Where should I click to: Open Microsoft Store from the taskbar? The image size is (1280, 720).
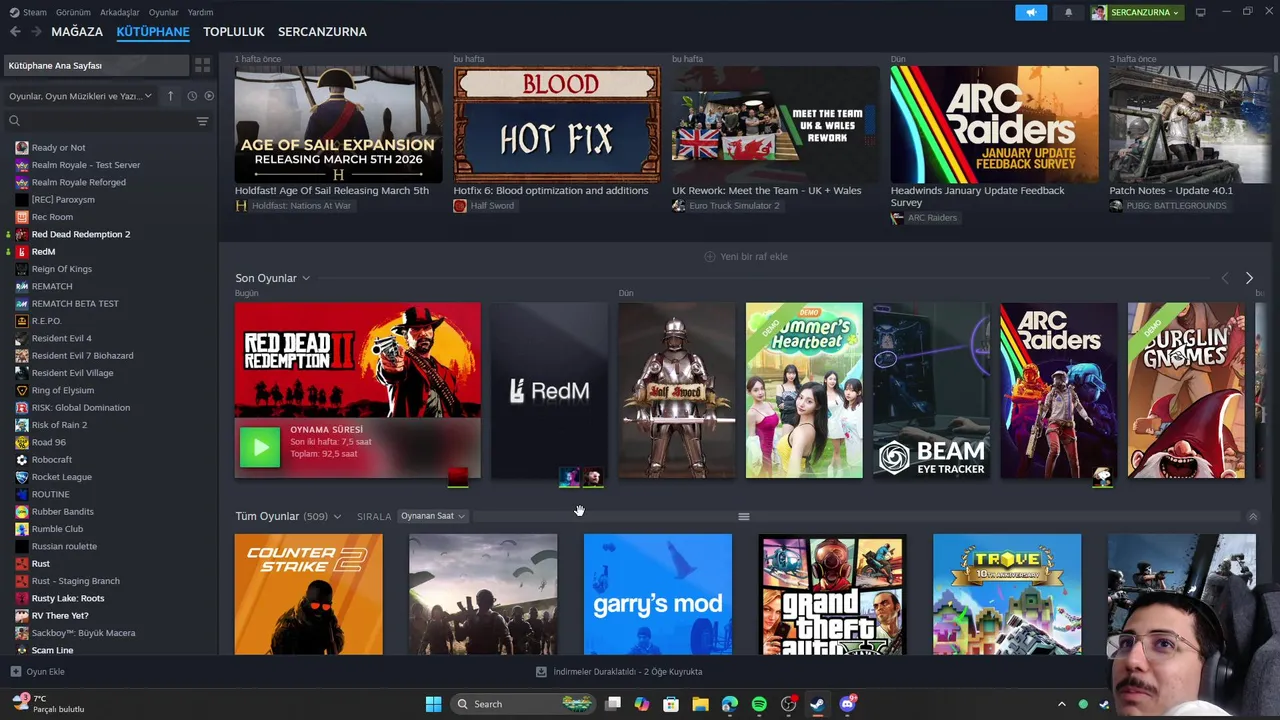[x=671, y=704]
